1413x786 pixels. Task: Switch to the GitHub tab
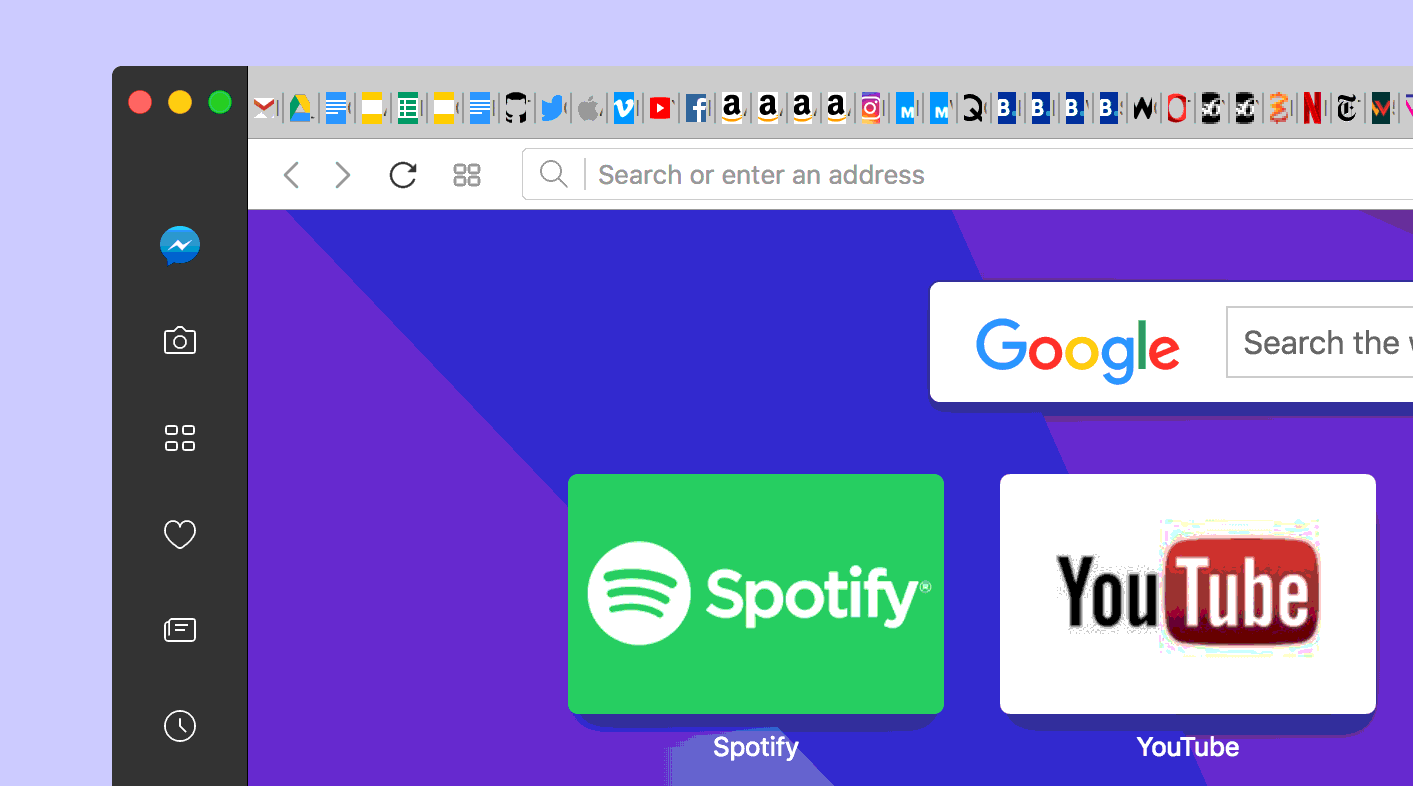pyautogui.click(x=515, y=108)
